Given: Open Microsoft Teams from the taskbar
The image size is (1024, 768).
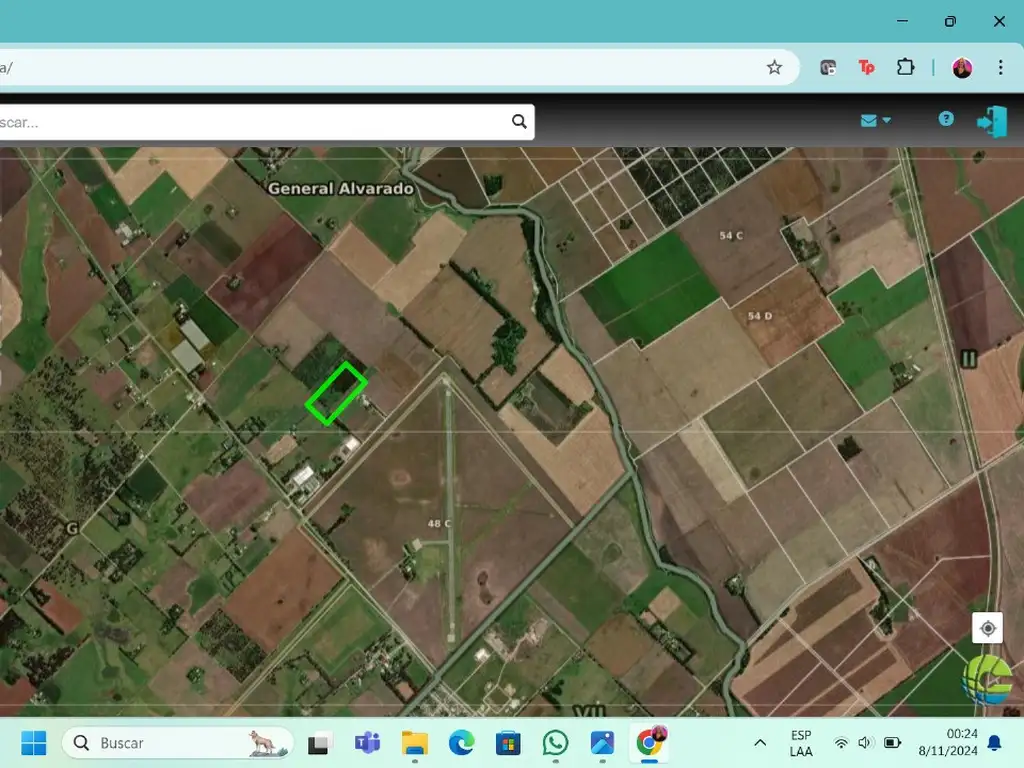Looking at the screenshot, I should pyautogui.click(x=367, y=743).
